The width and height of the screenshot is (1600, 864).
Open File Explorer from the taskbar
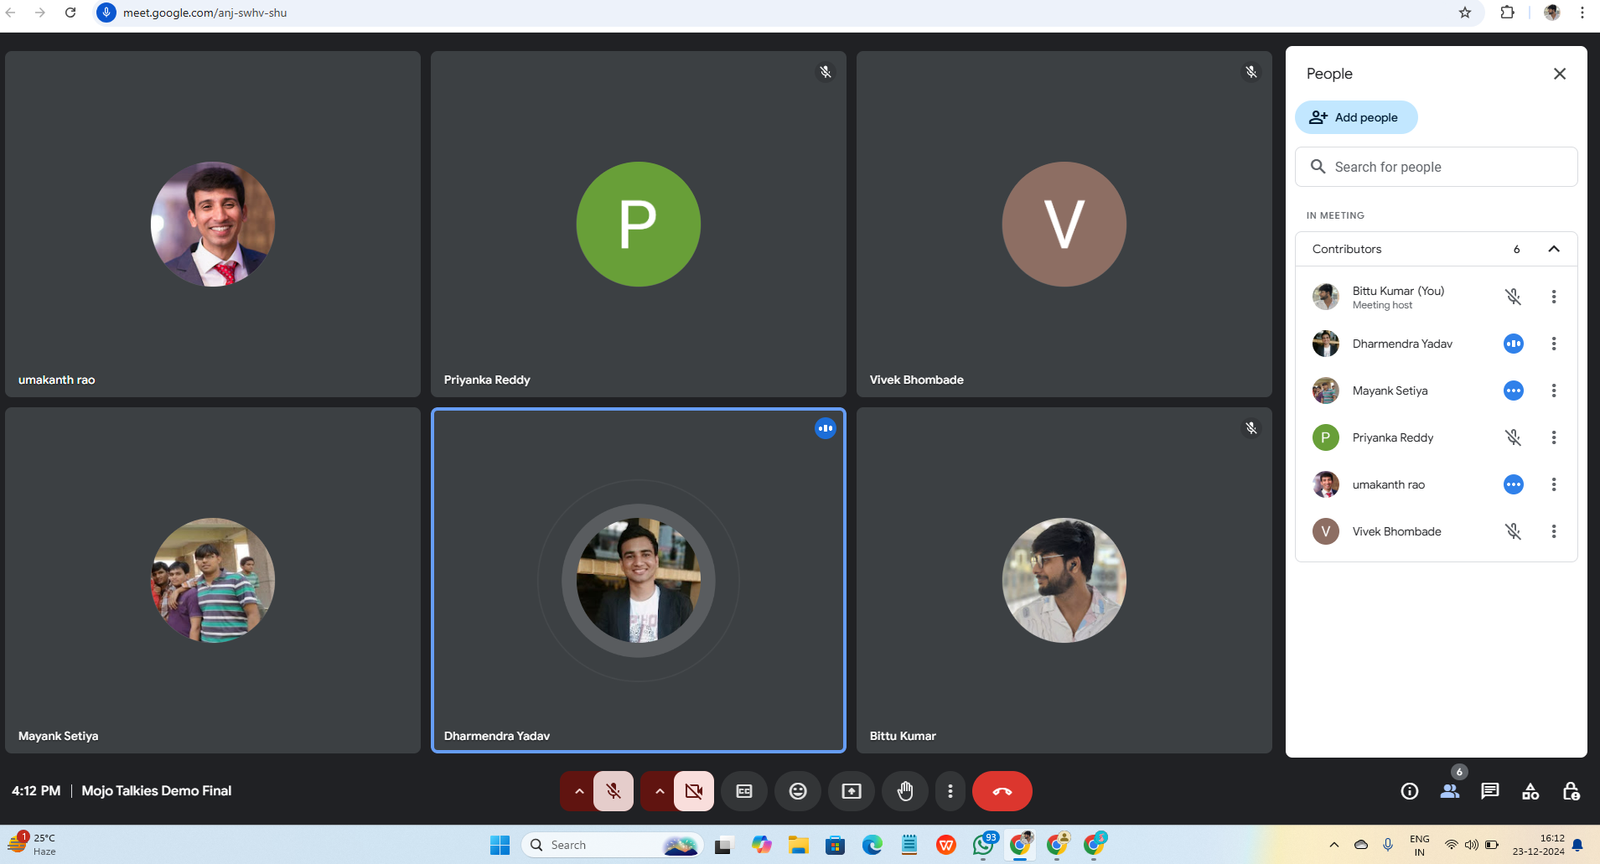[798, 845]
